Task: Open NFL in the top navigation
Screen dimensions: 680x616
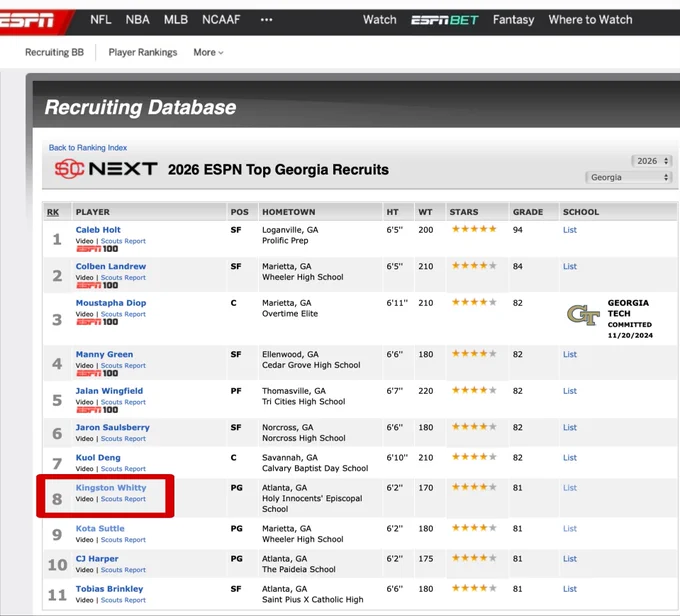Action: click(x=101, y=20)
